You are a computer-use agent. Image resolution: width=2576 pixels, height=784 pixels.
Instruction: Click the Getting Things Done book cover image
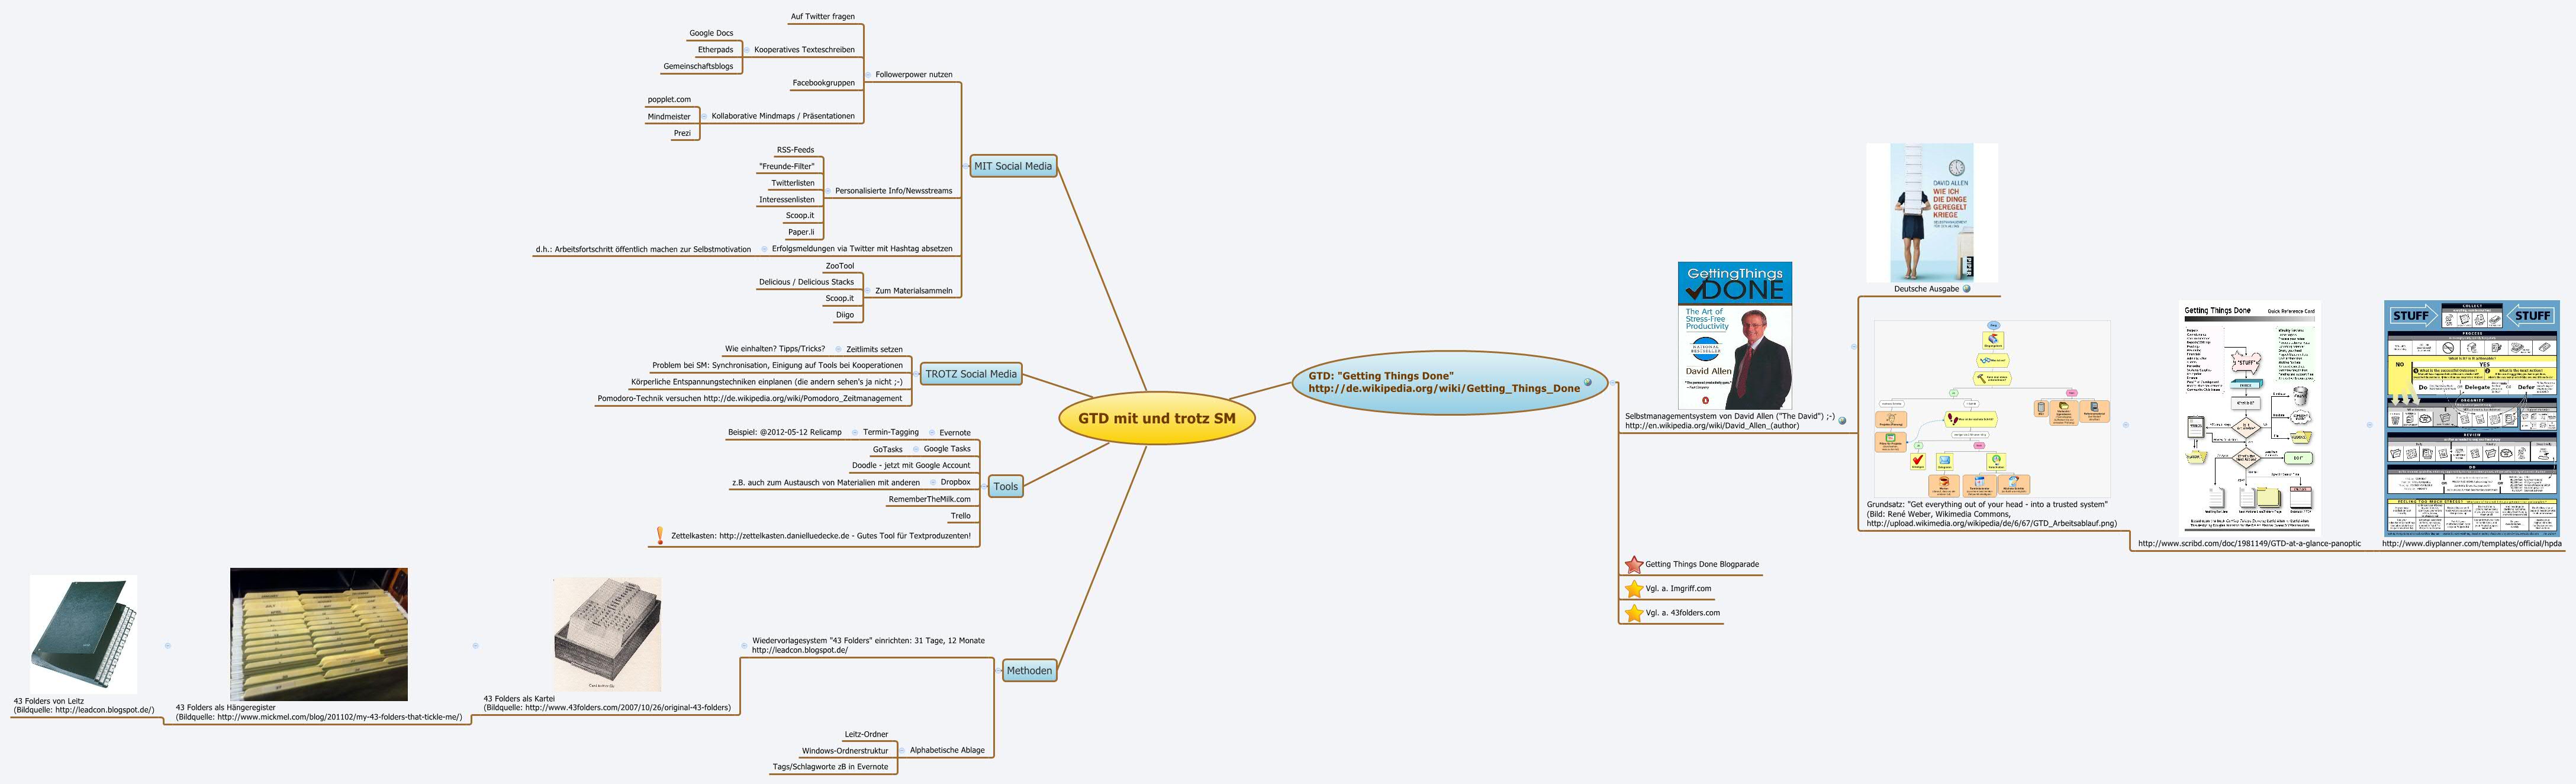click(1734, 335)
